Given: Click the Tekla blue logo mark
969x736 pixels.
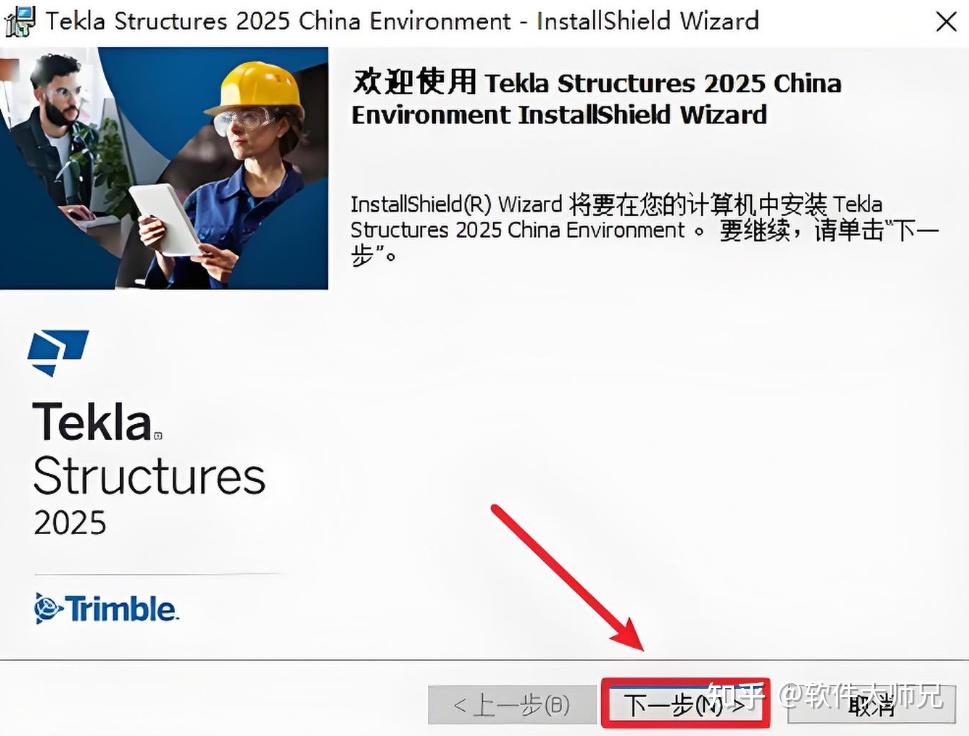Looking at the screenshot, I should [x=58, y=353].
